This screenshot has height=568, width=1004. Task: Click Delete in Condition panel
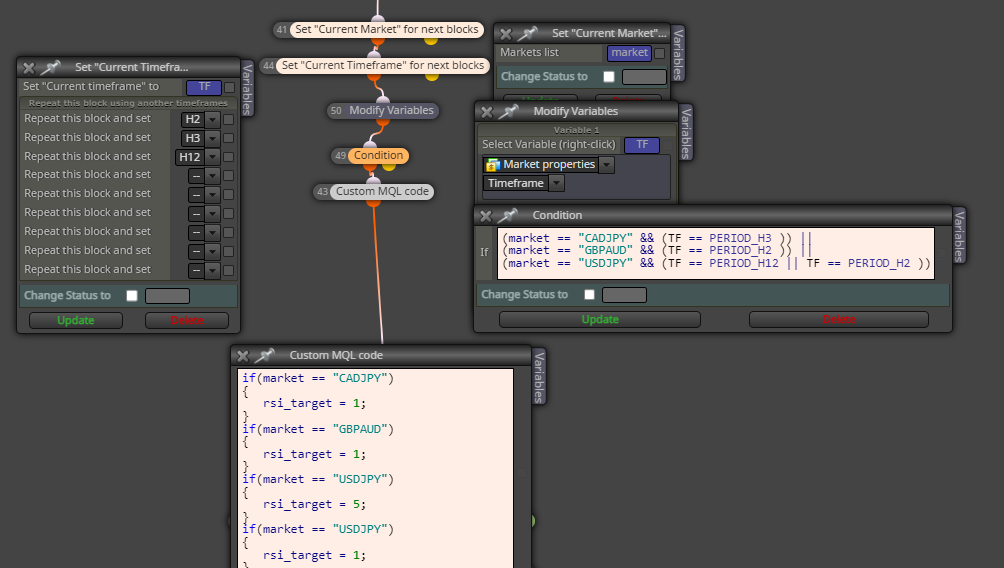tap(839, 320)
